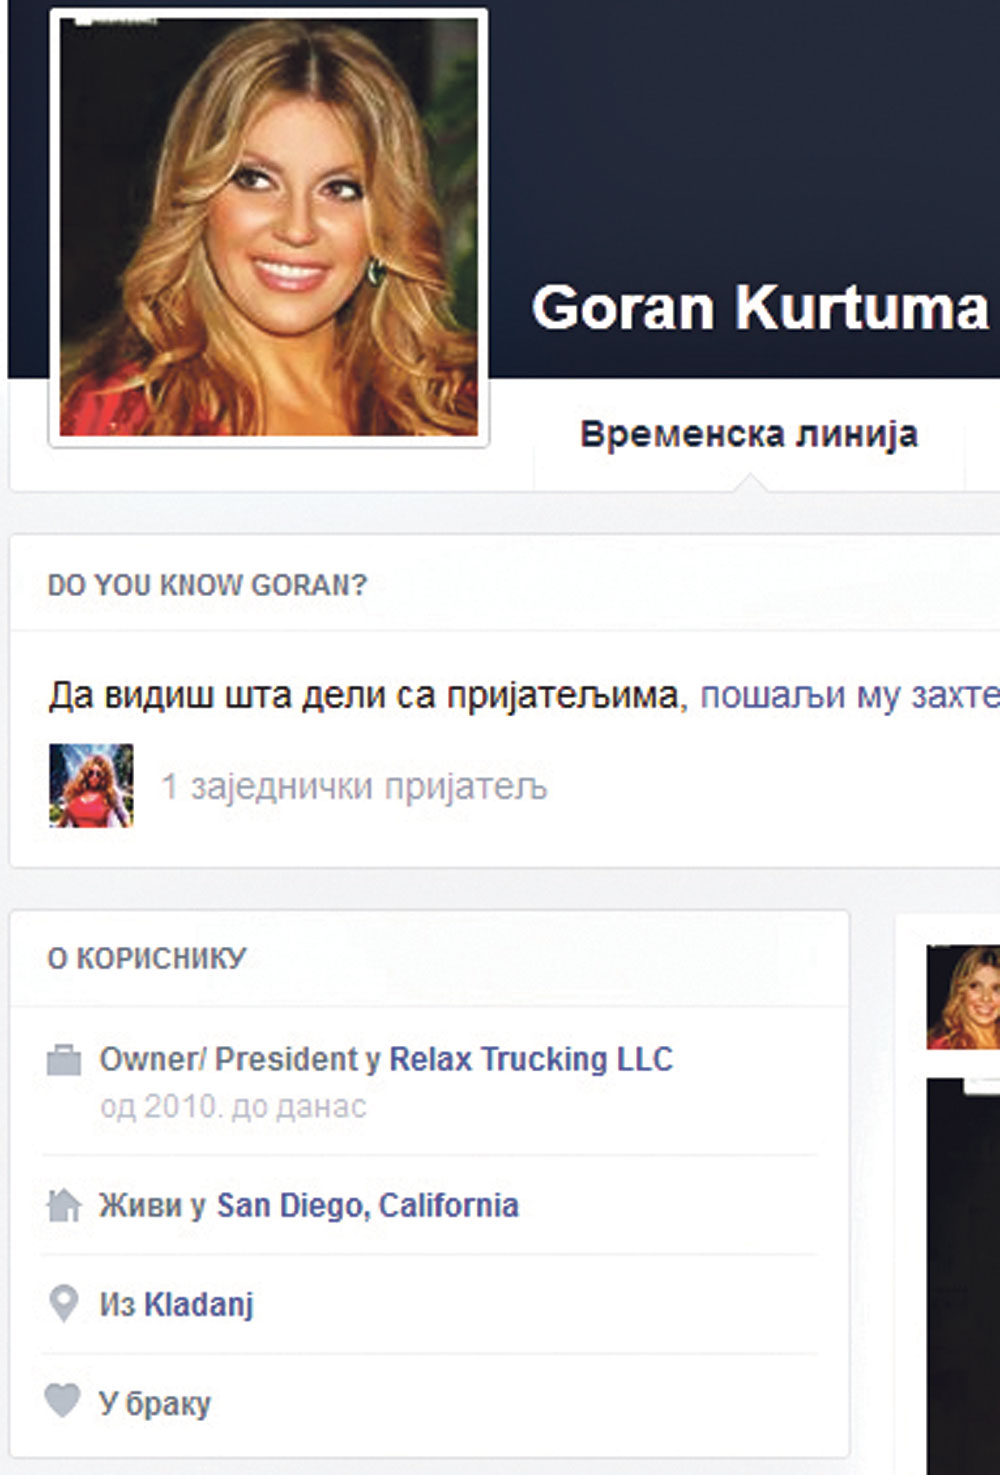Click the post author avatar on right
Screen dimensions: 1000x1475
click(964, 996)
